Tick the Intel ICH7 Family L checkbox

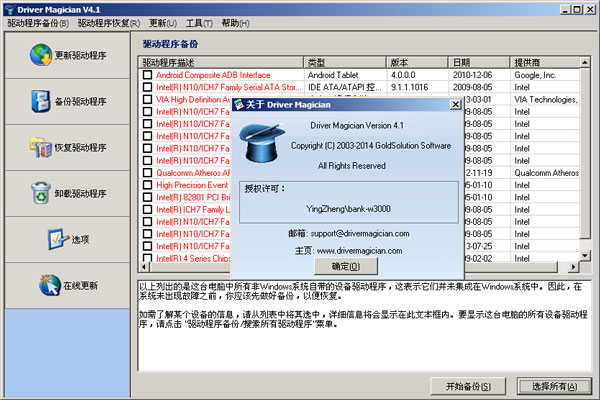click(147, 210)
